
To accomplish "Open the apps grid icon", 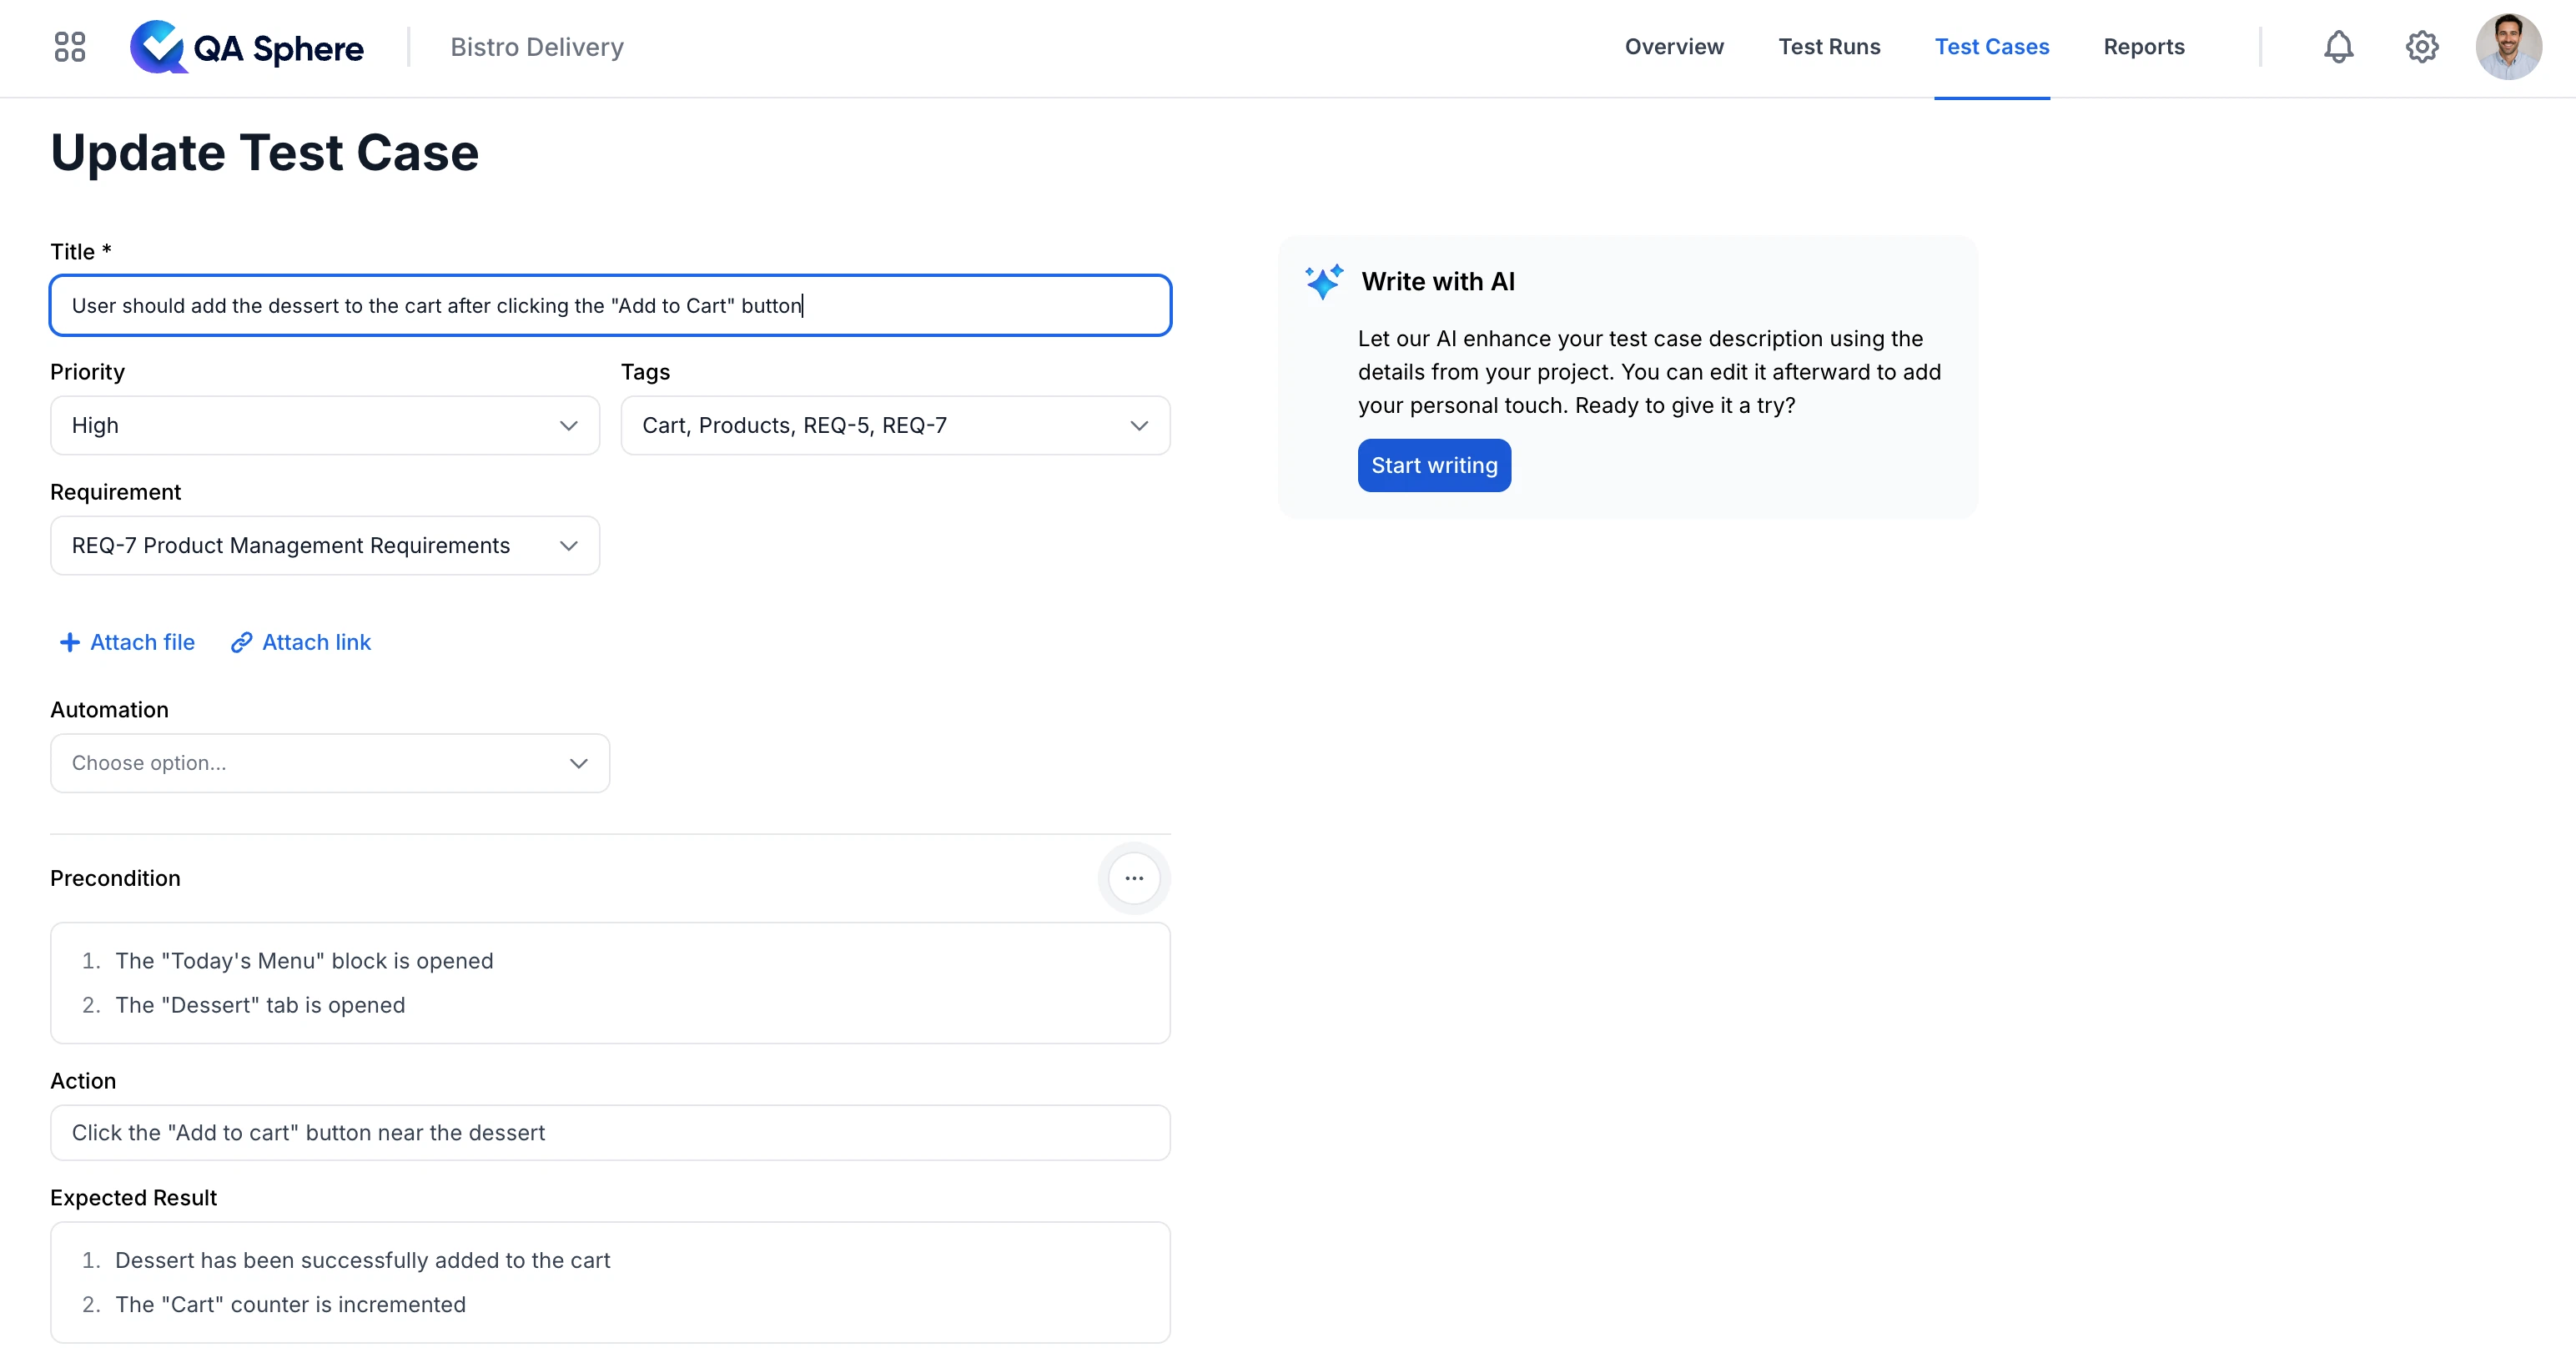I will (x=69, y=47).
